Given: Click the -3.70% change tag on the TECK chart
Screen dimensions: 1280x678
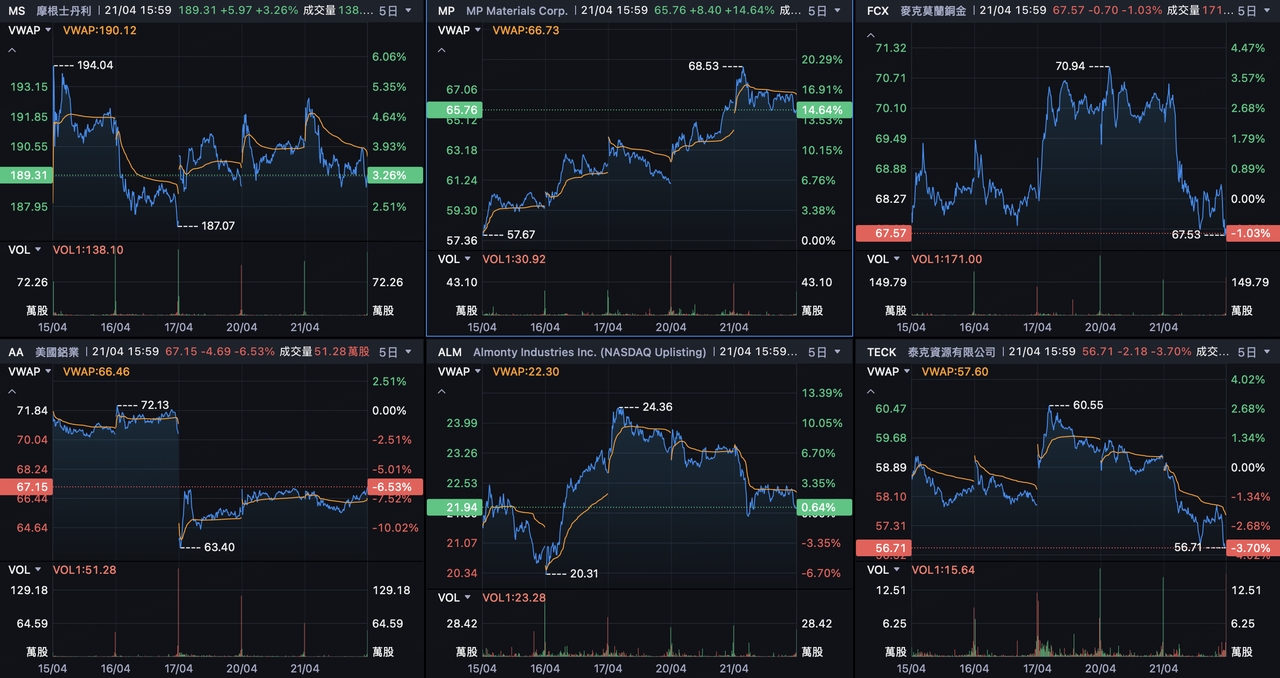Looking at the screenshot, I should [1252, 547].
